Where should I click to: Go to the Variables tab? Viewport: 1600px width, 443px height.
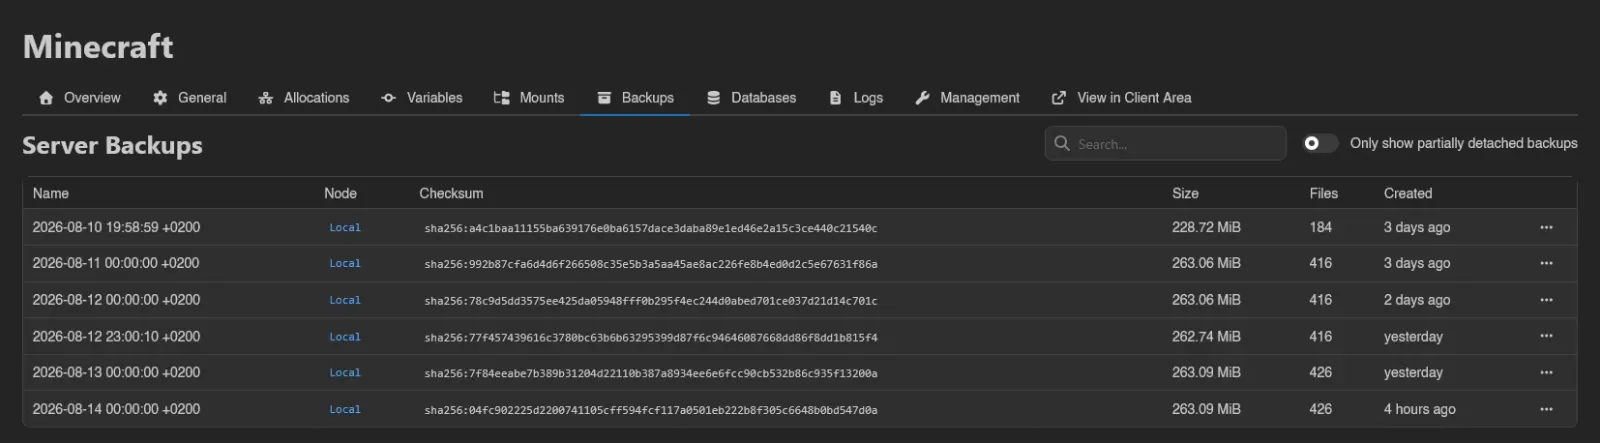pos(421,98)
